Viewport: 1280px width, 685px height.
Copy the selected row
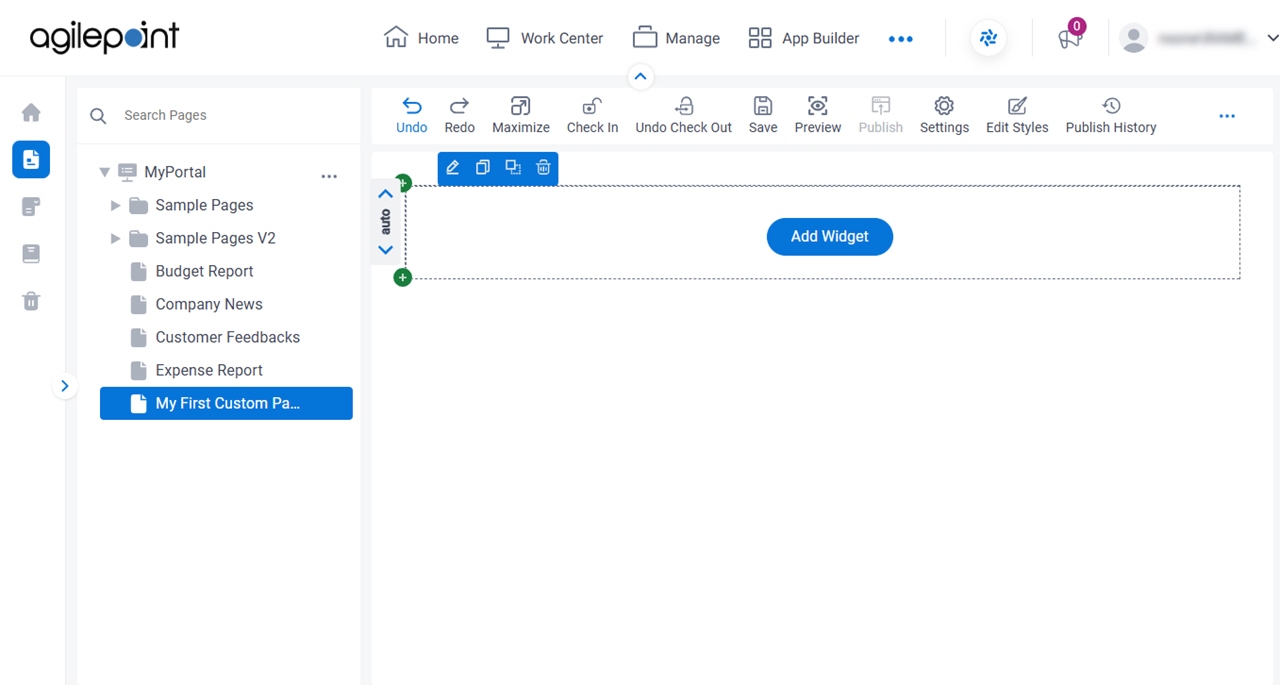click(x=483, y=168)
